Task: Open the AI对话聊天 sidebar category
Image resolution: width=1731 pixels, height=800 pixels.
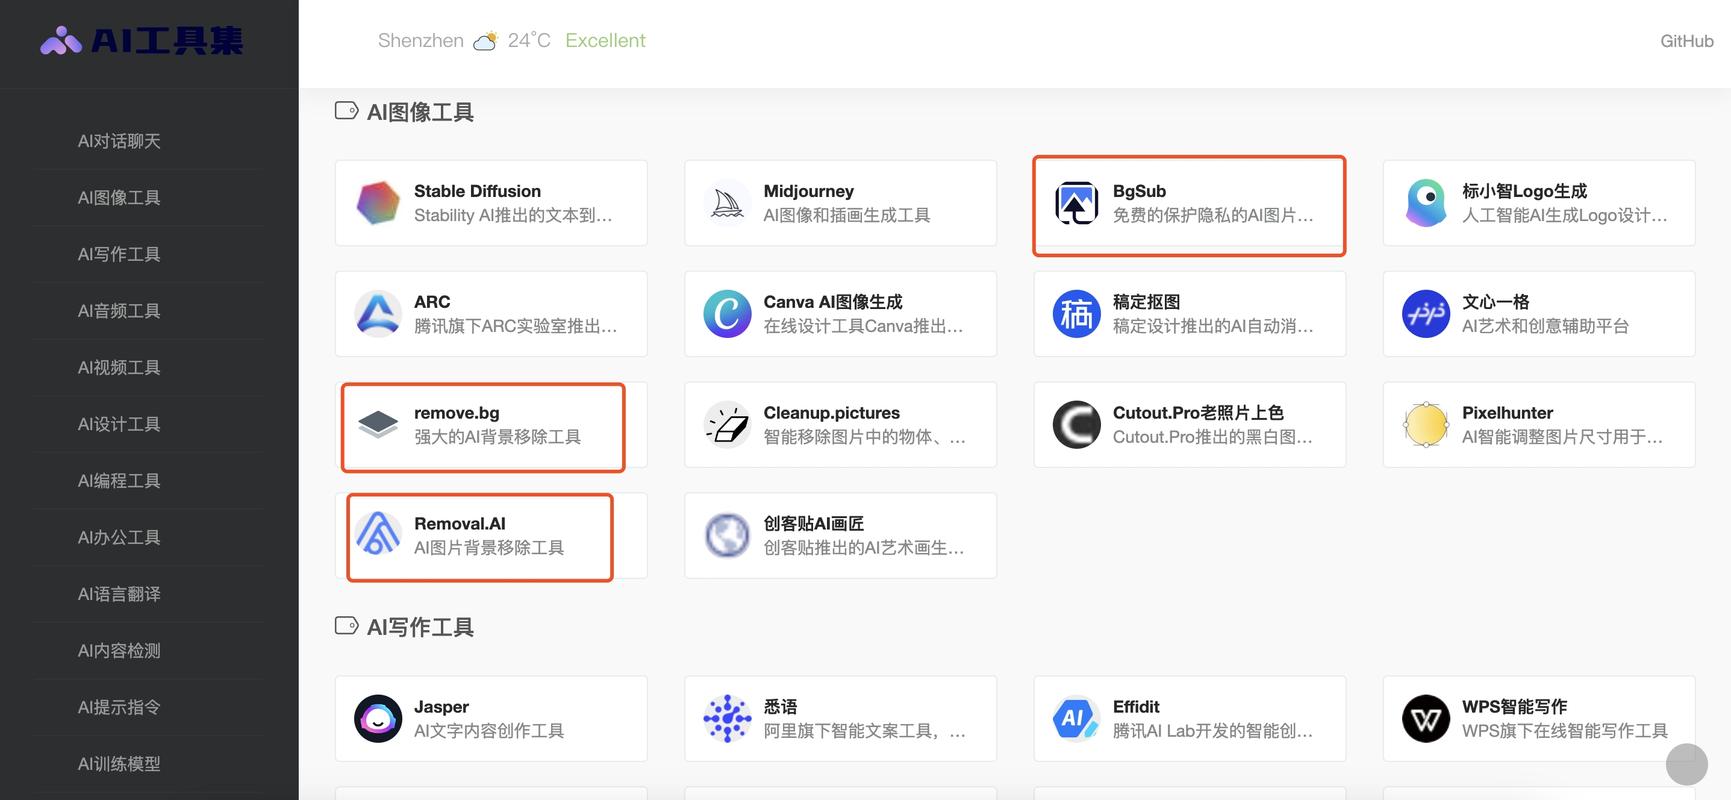Action: click(119, 141)
